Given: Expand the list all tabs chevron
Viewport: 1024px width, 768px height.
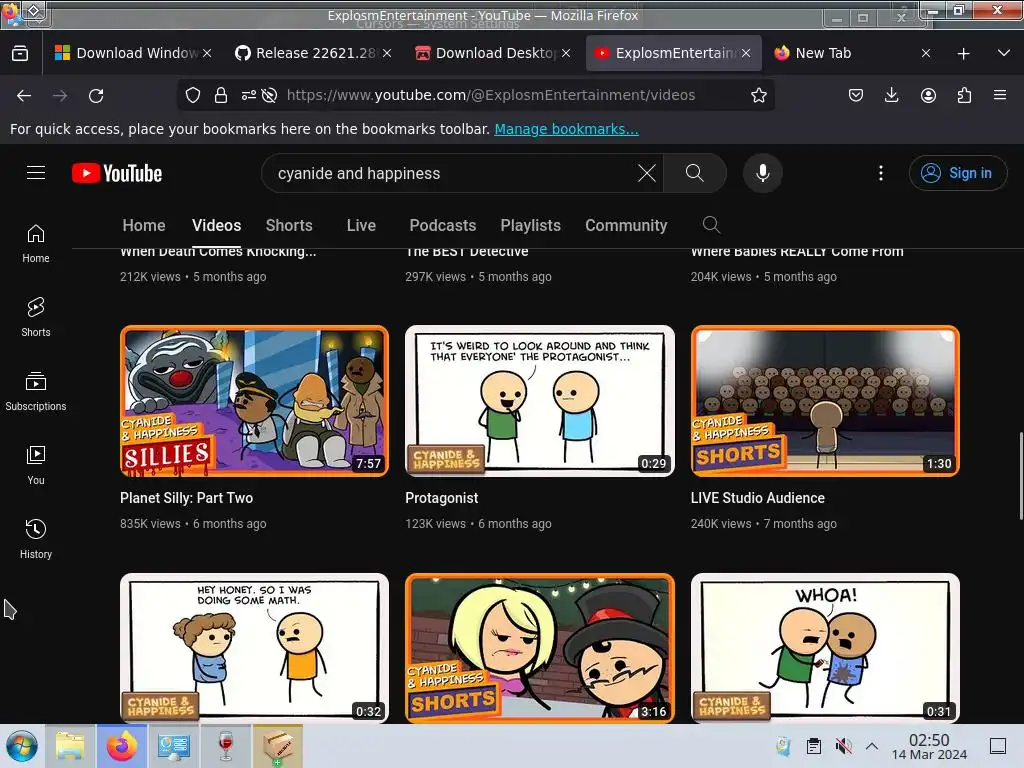Looking at the screenshot, I should pos(1004,53).
